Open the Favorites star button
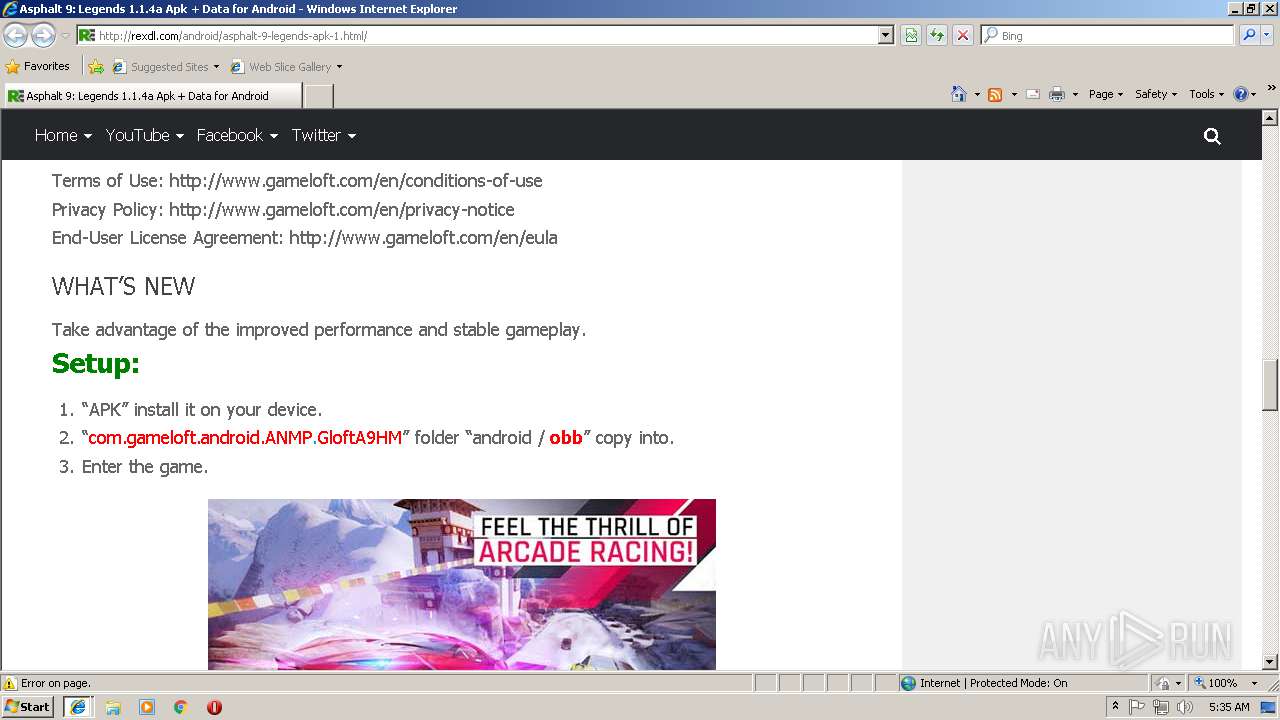The height and width of the screenshot is (720, 1280). click(38, 66)
